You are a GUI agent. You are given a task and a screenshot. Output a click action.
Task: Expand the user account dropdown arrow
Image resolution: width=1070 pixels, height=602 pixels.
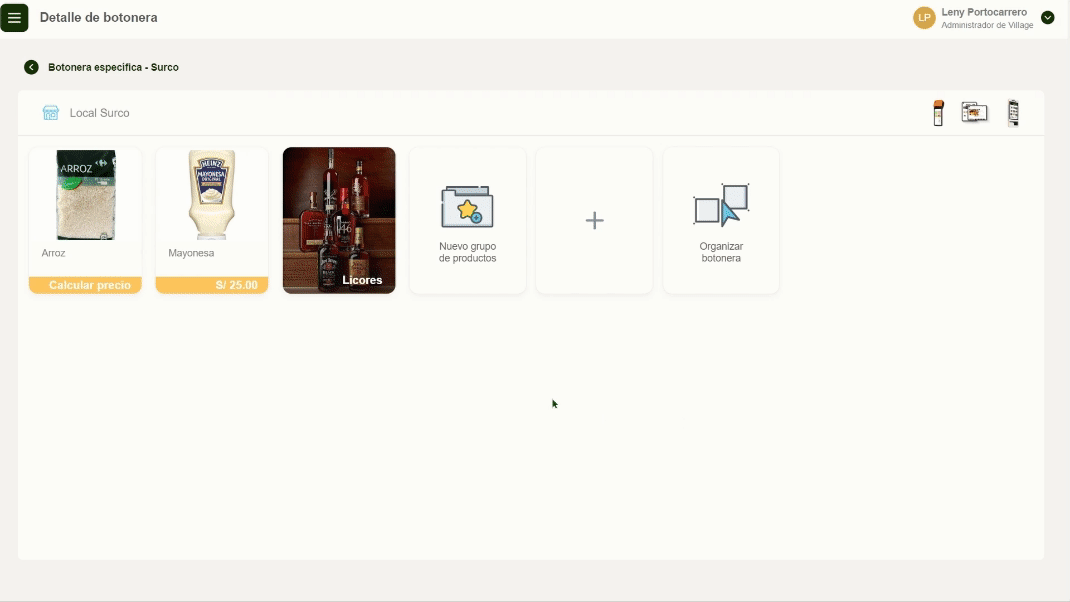click(1047, 18)
